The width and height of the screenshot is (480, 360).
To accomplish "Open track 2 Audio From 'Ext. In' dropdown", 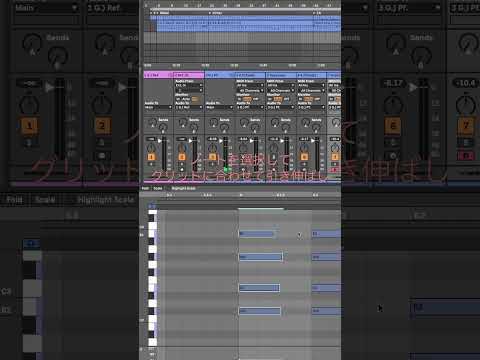I will [189, 85].
